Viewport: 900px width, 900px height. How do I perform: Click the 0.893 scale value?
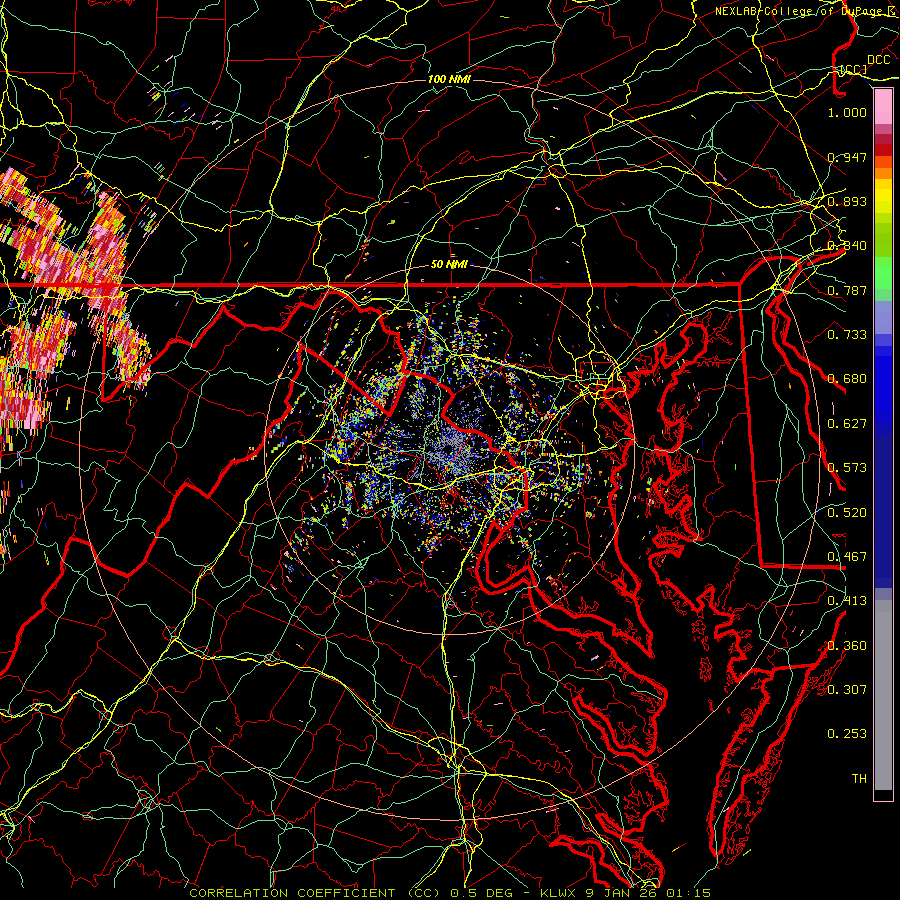[x=847, y=201]
